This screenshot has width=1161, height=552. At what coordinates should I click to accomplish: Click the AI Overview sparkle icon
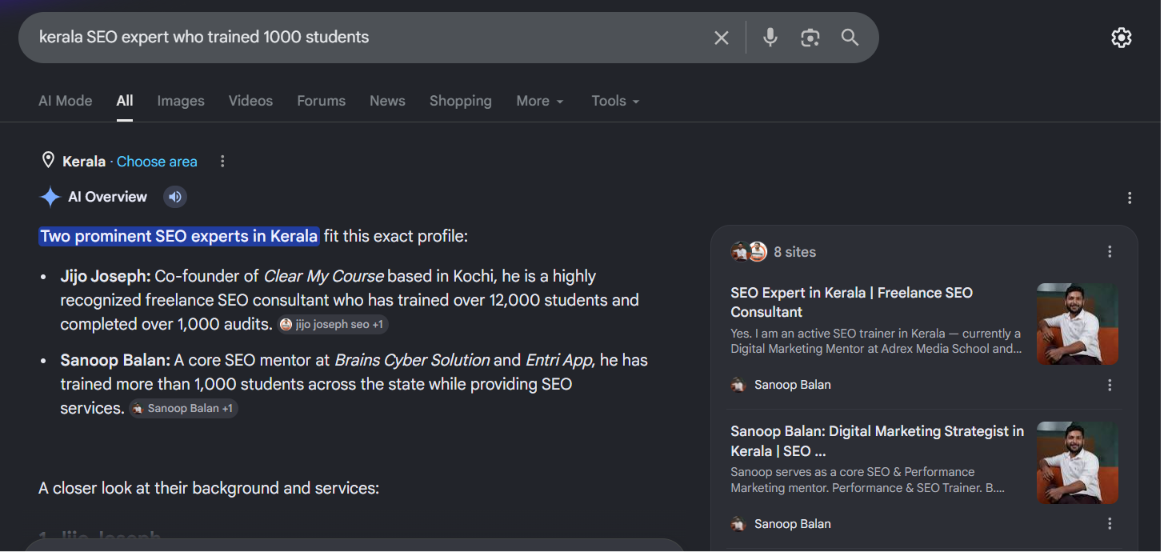tap(50, 197)
